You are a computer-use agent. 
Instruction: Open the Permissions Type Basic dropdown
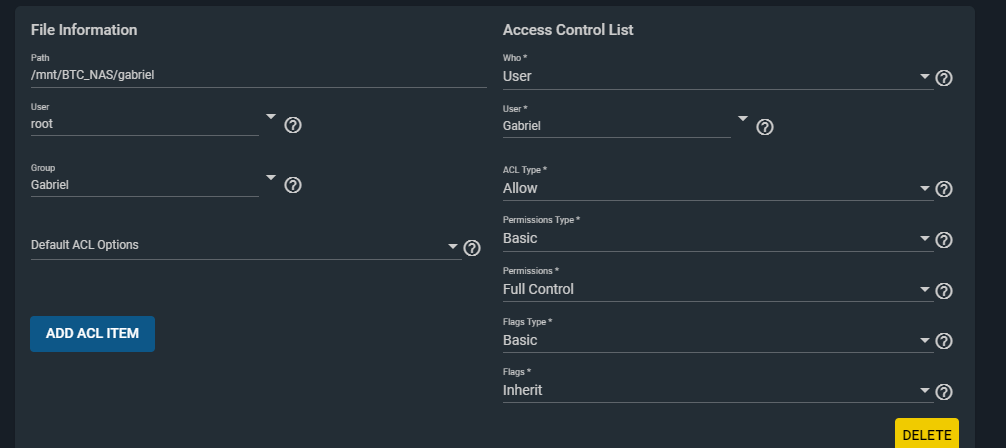(x=718, y=239)
